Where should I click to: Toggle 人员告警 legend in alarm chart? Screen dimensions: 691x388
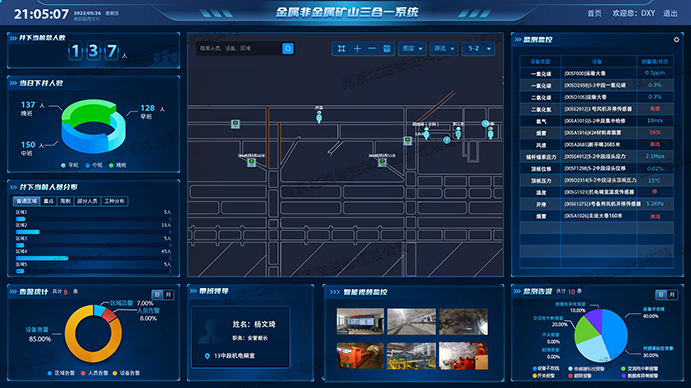[x=94, y=373]
